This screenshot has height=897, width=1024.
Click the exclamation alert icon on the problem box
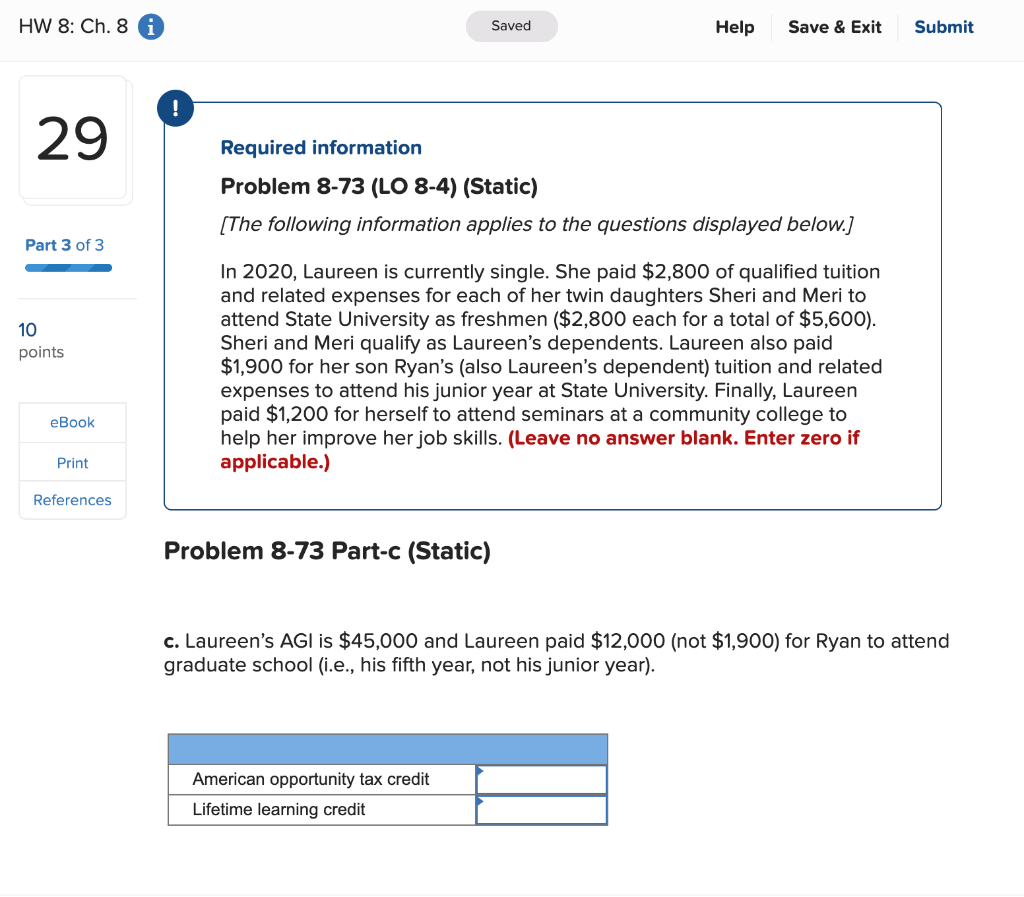pyautogui.click(x=175, y=108)
